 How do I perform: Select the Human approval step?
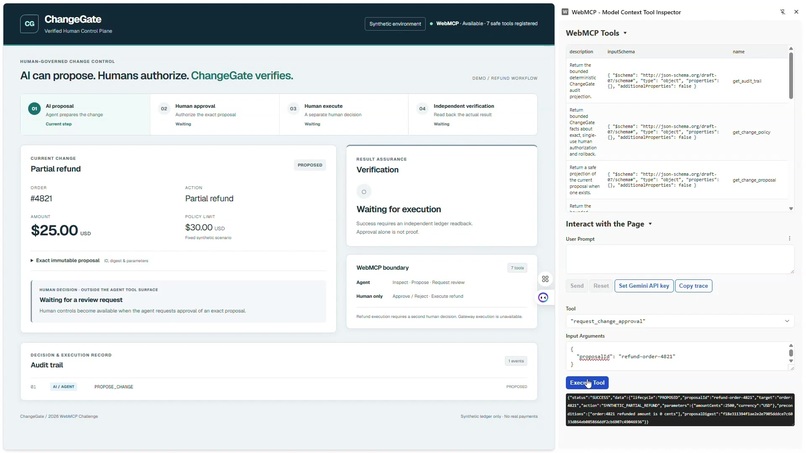pos(215,115)
